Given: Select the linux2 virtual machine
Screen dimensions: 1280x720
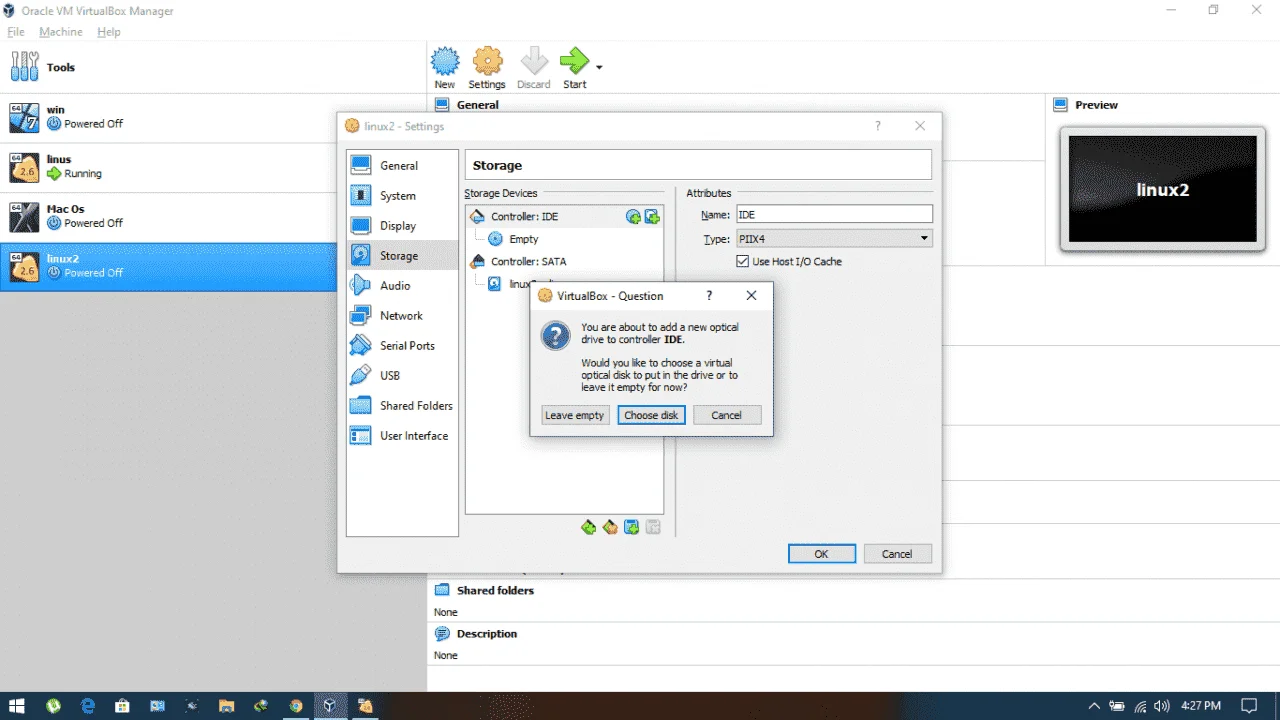Looking at the screenshot, I should (168, 266).
